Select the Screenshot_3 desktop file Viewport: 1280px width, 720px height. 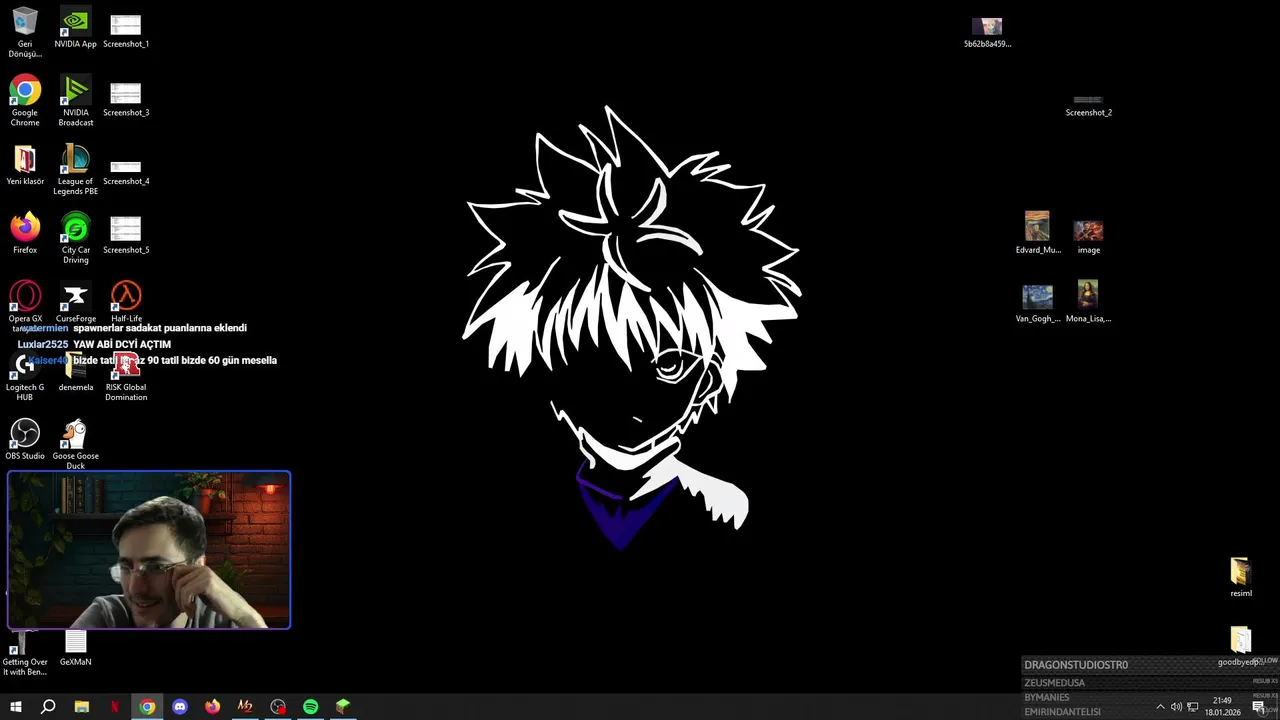point(126,97)
